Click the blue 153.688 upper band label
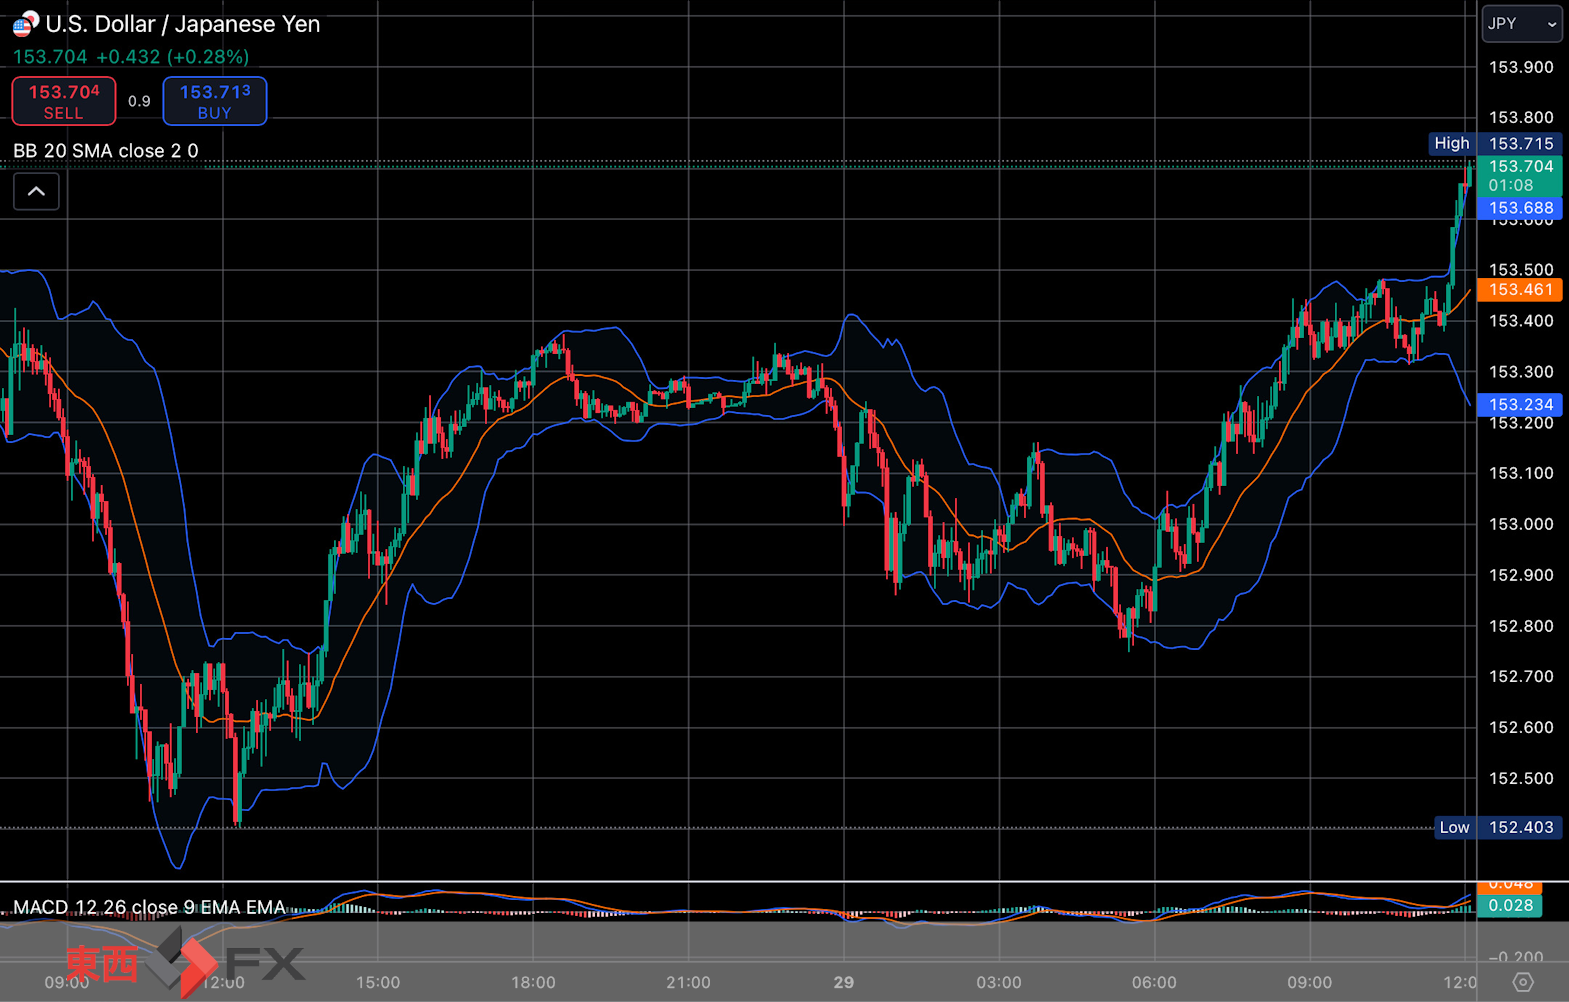1569x1002 pixels. pos(1520,208)
